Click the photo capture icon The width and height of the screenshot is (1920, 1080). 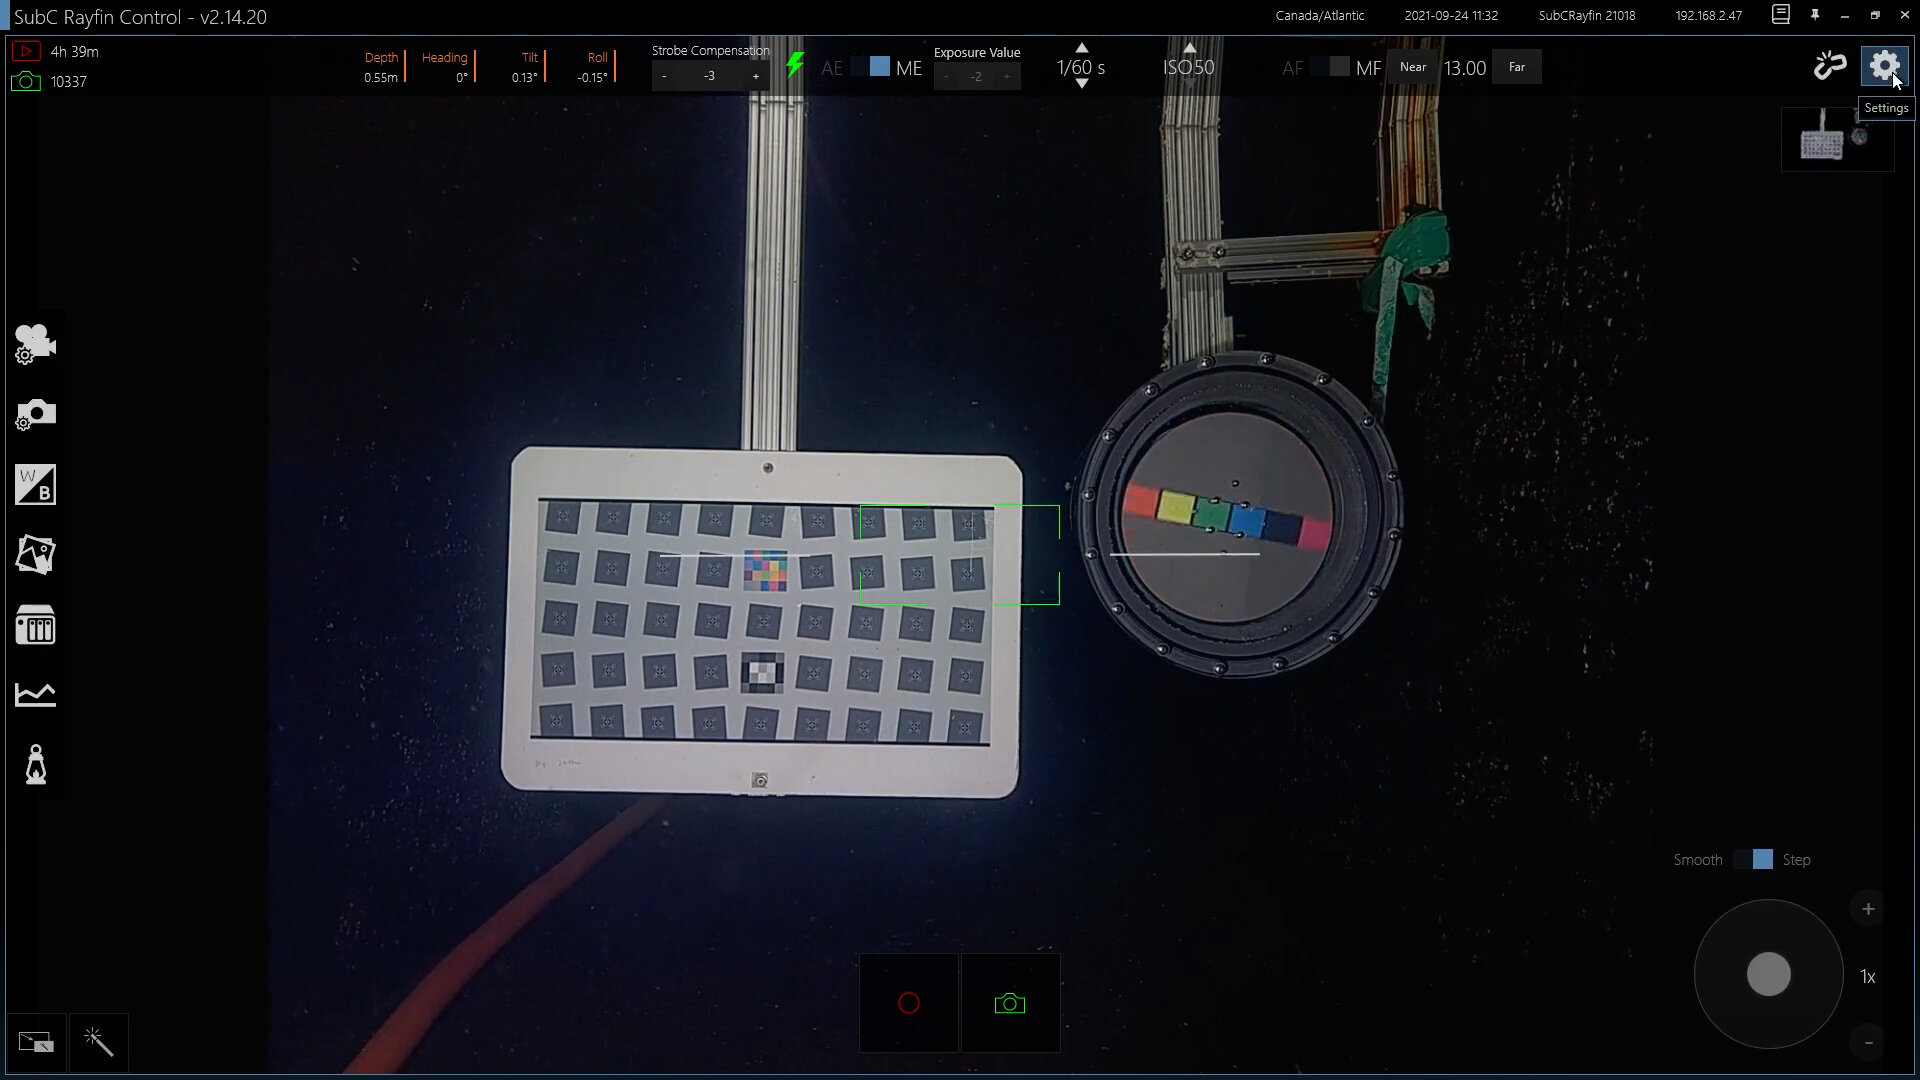[x=1009, y=1004]
